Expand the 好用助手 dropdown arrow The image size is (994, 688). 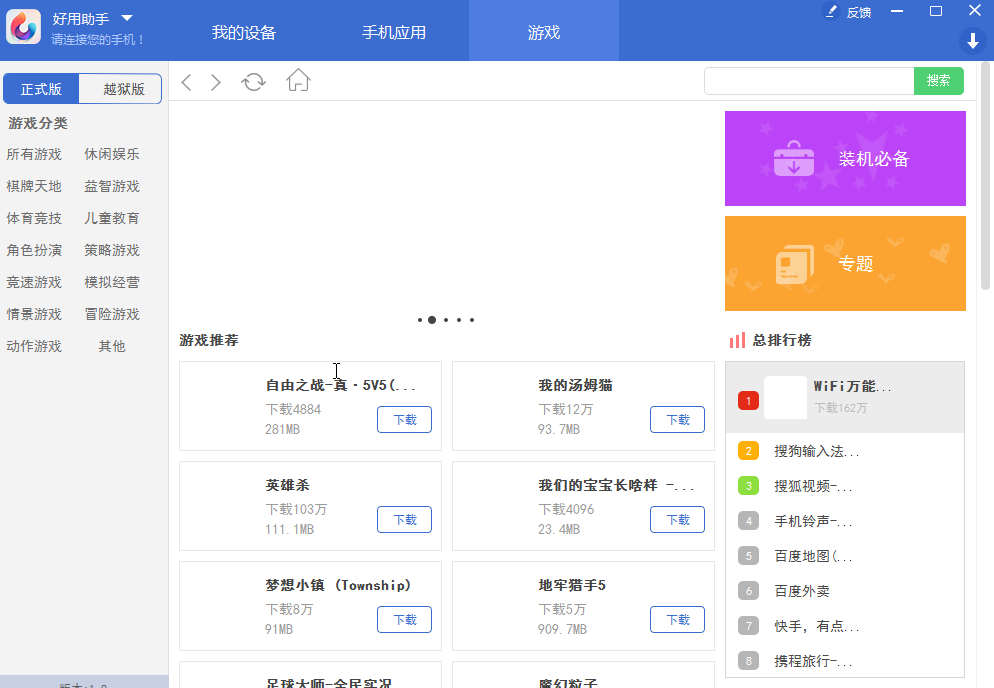point(127,18)
